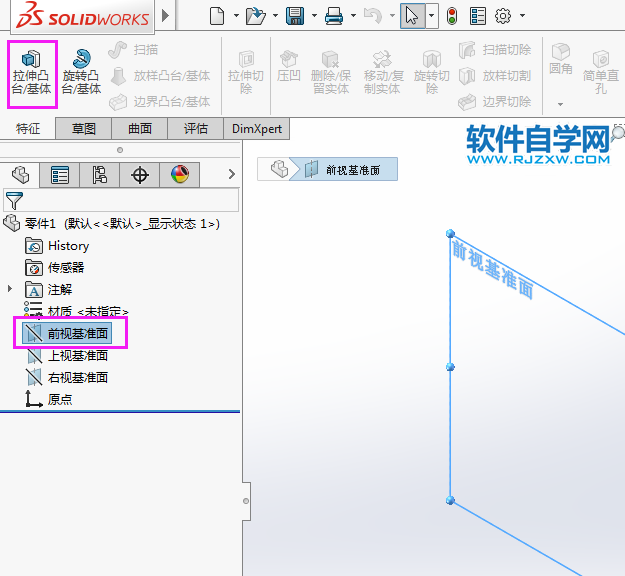
Task: Open the File Properties list icon
Action: [478, 16]
